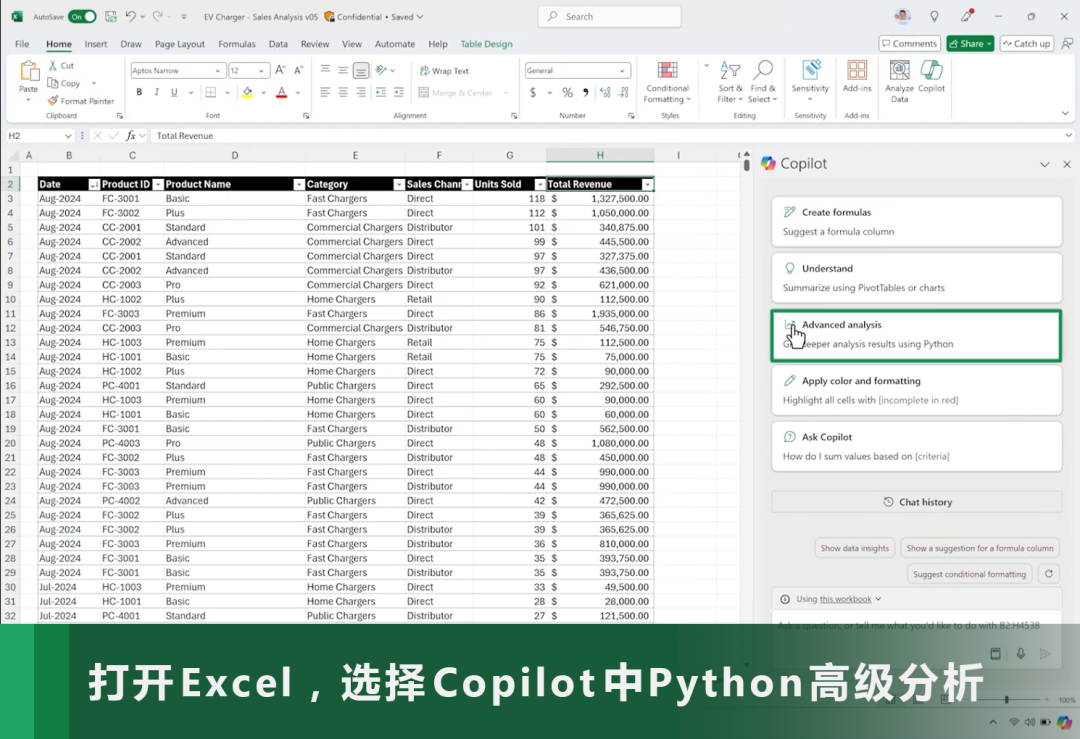Open the Category filter dropdown
This screenshot has height=739, width=1080.
[x=399, y=185]
